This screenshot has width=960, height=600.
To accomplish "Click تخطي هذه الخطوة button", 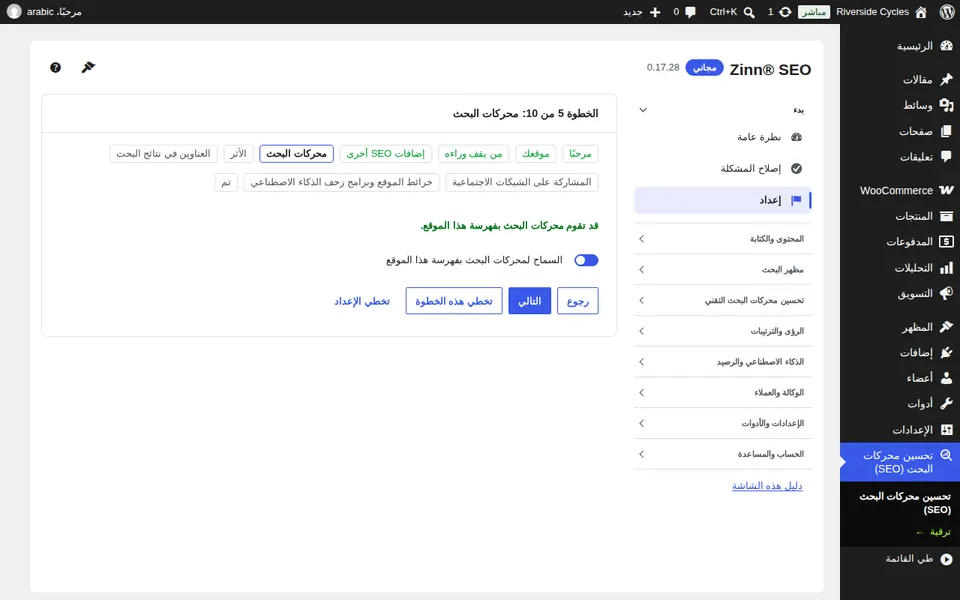I will 454,301.
